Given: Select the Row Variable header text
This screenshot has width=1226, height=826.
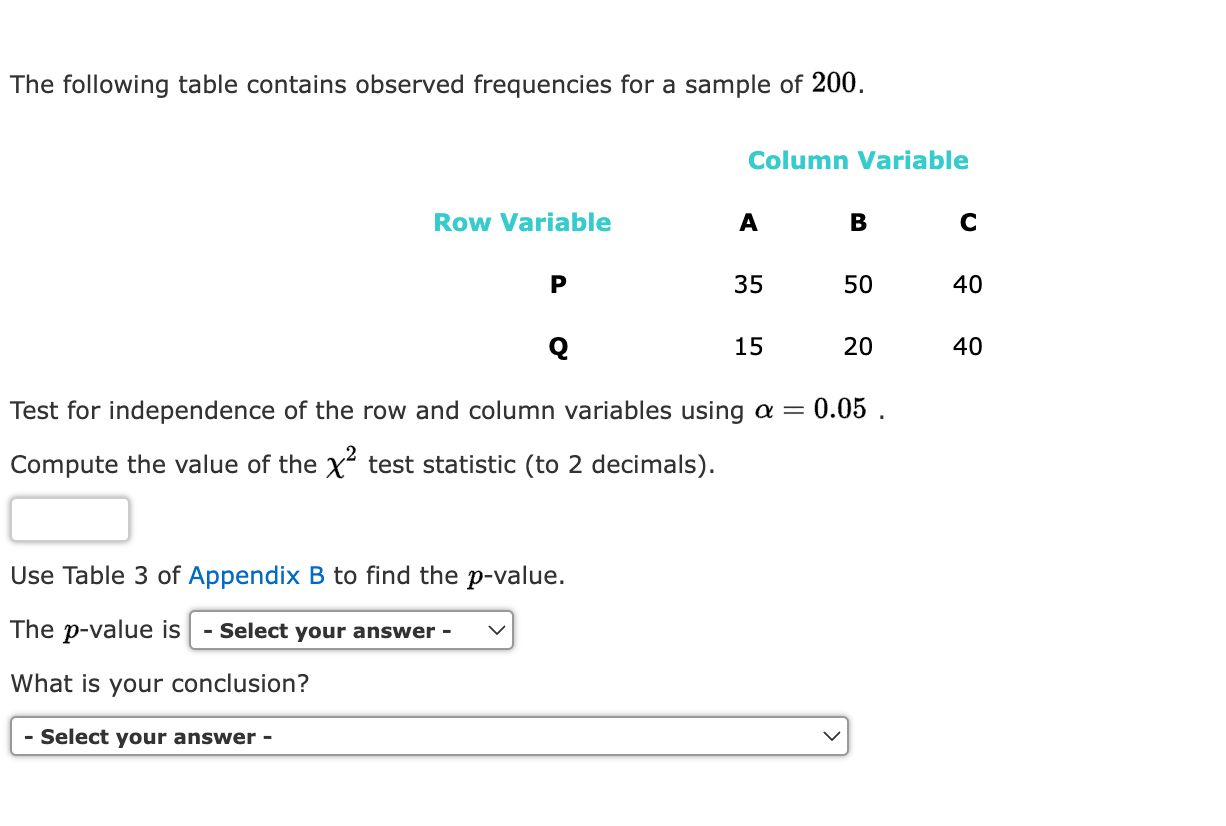Looking at the screenshot, I should [x=522, y=222].
